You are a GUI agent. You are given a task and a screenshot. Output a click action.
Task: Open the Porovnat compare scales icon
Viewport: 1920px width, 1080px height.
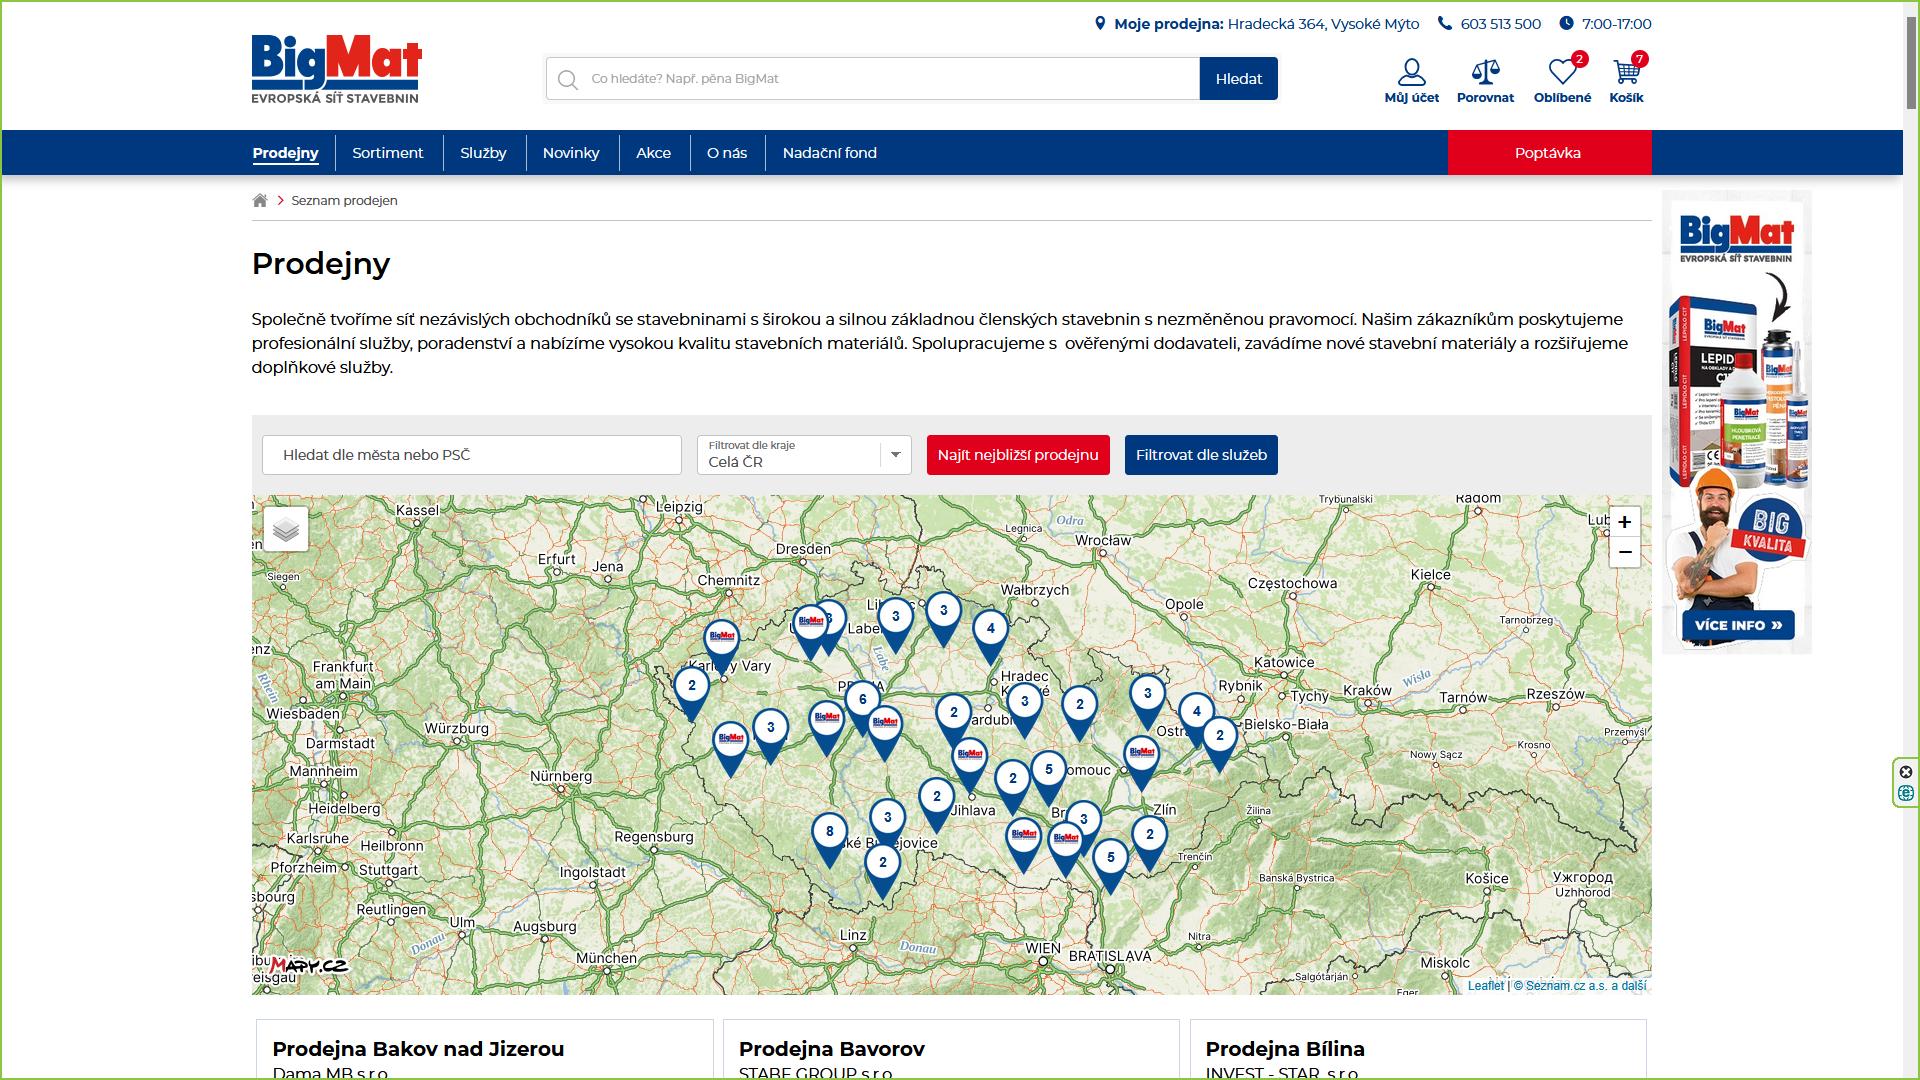(x=1485, y=81)
